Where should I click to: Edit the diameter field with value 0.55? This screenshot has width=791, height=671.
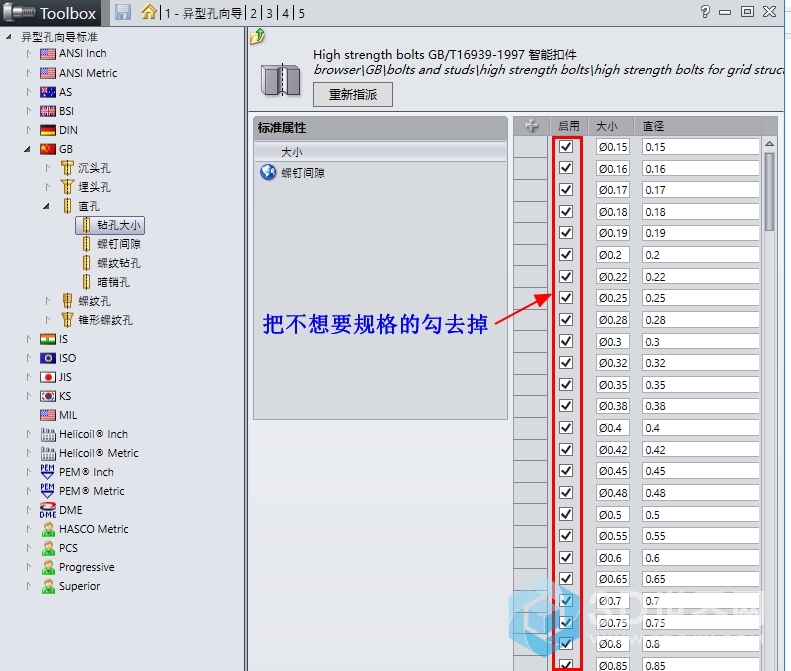[700, 536]
